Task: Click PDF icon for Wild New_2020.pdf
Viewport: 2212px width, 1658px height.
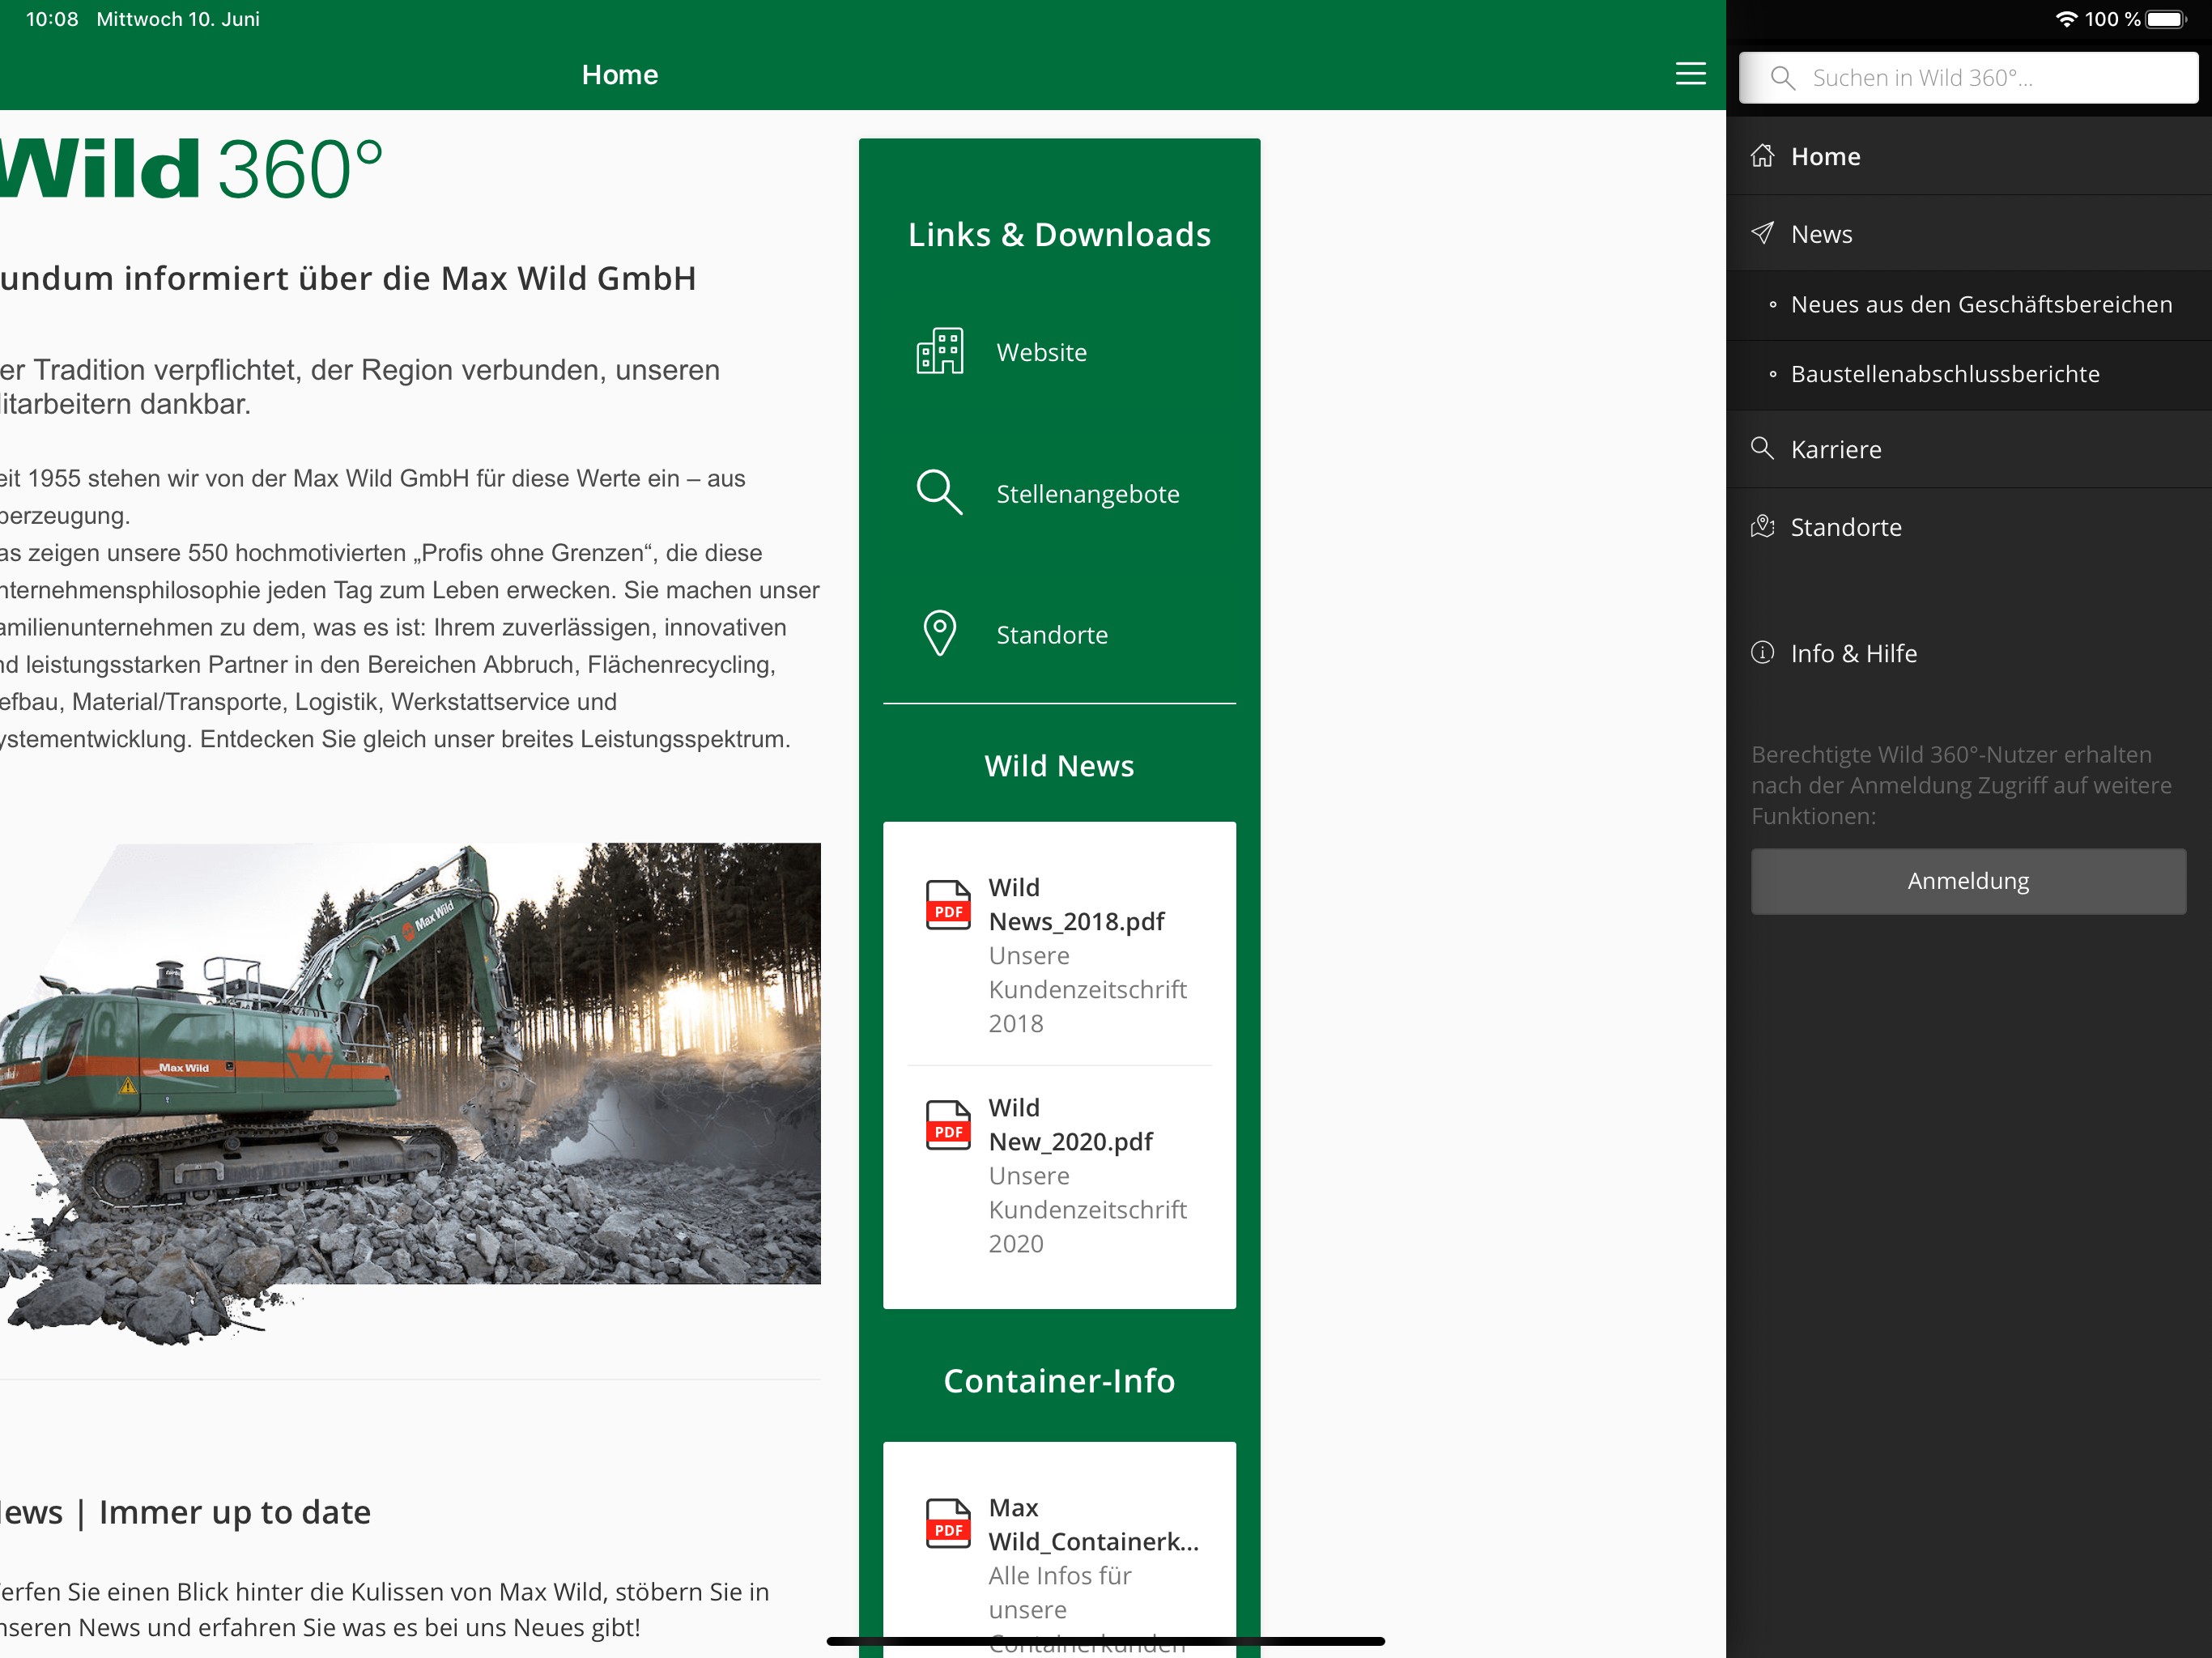Action: tap(947, 1124)
